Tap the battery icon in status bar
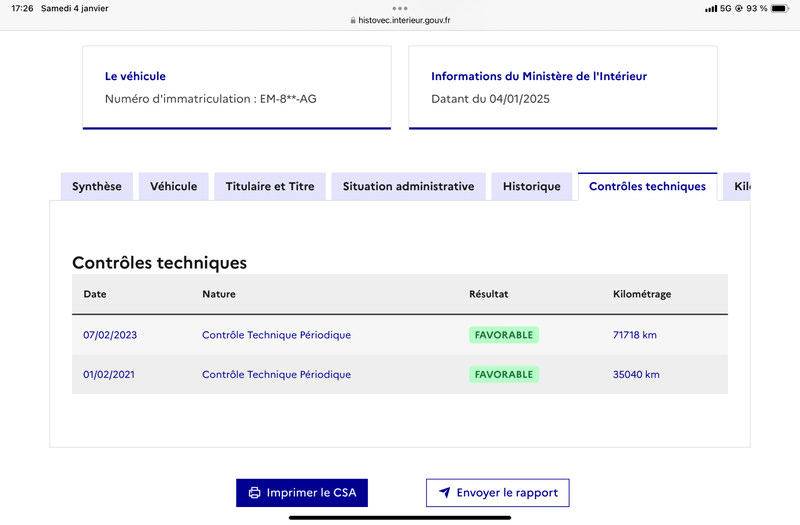The height and width of the screenshot is (525, 800). (780, 8)
